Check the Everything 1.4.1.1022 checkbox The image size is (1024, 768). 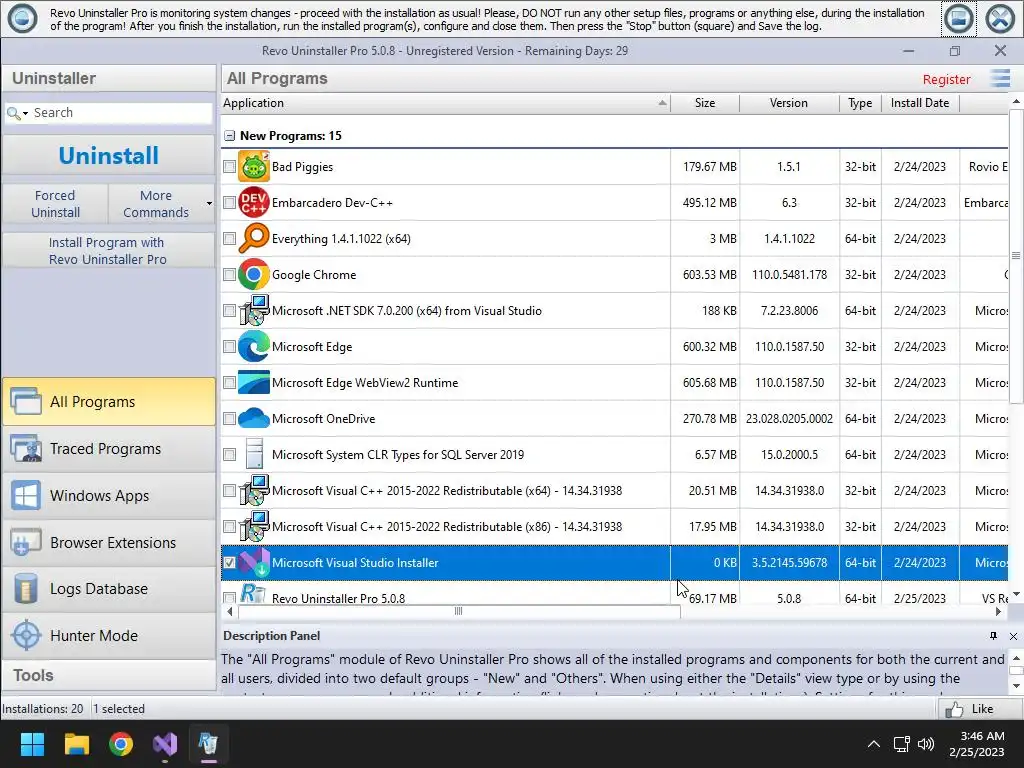[x=229, y=238]
